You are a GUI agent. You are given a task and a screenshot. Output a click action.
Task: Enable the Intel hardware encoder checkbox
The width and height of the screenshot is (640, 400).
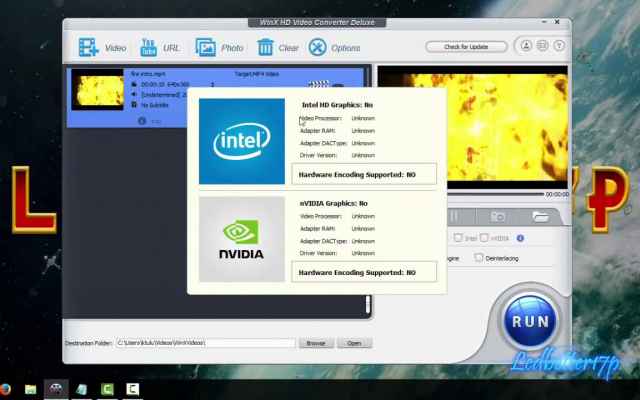point(458,238)
